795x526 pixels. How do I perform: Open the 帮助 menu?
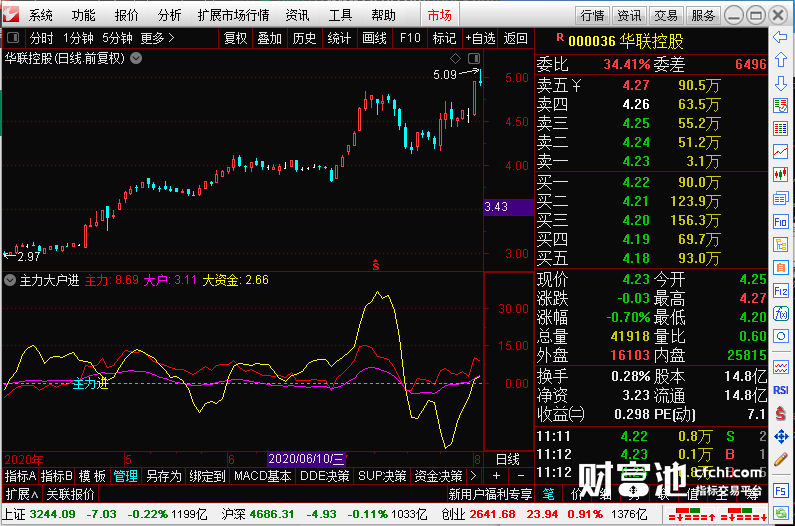(383, 15)
